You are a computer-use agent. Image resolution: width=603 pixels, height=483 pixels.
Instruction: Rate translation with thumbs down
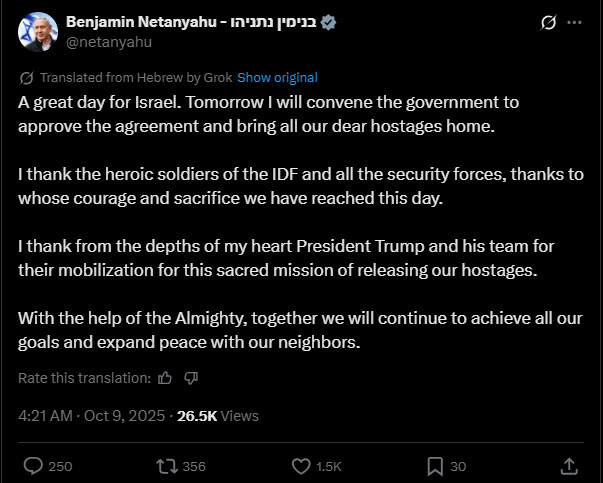(x=192, y=378)
